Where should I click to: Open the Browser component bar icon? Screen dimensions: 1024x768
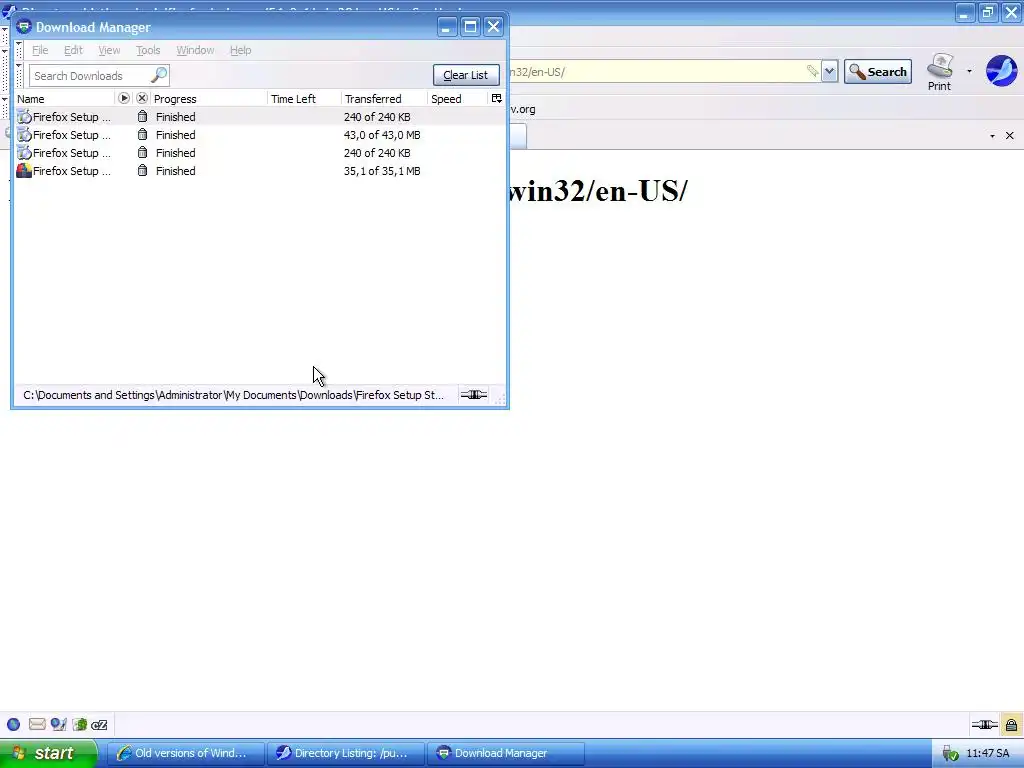pyautogui.click(x=14, y=724)
